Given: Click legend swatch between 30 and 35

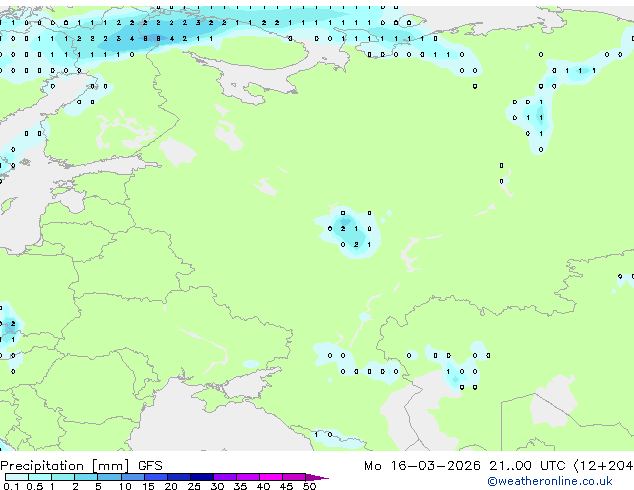Looking at the screenshot, I should [x=225, y=477].
